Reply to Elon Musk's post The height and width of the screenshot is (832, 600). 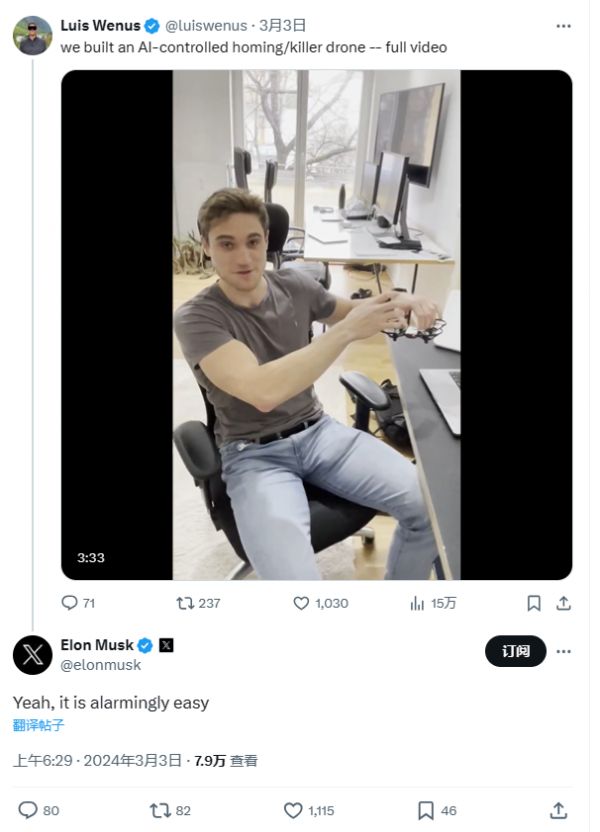(x=28, y=810)
